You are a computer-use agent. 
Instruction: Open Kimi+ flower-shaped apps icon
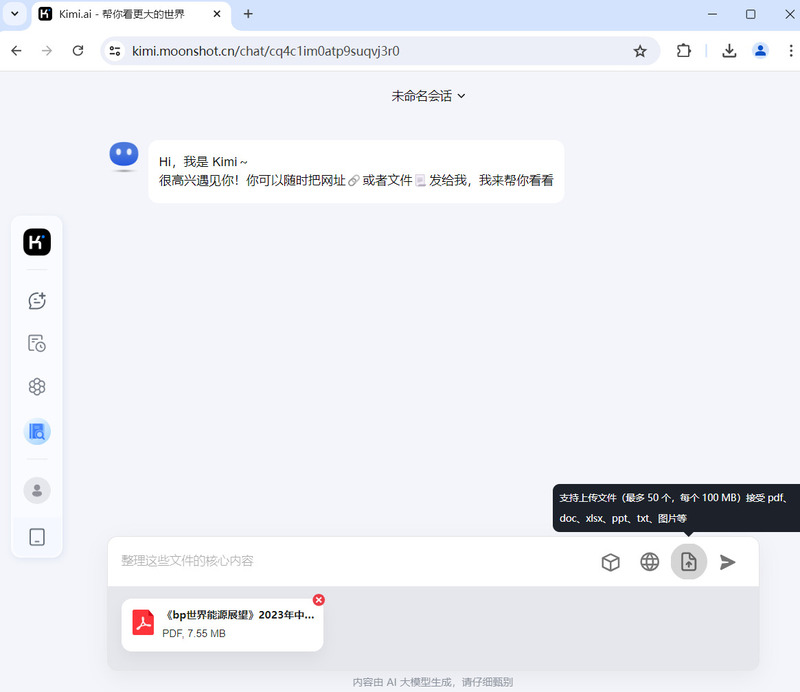coord(37,386)
